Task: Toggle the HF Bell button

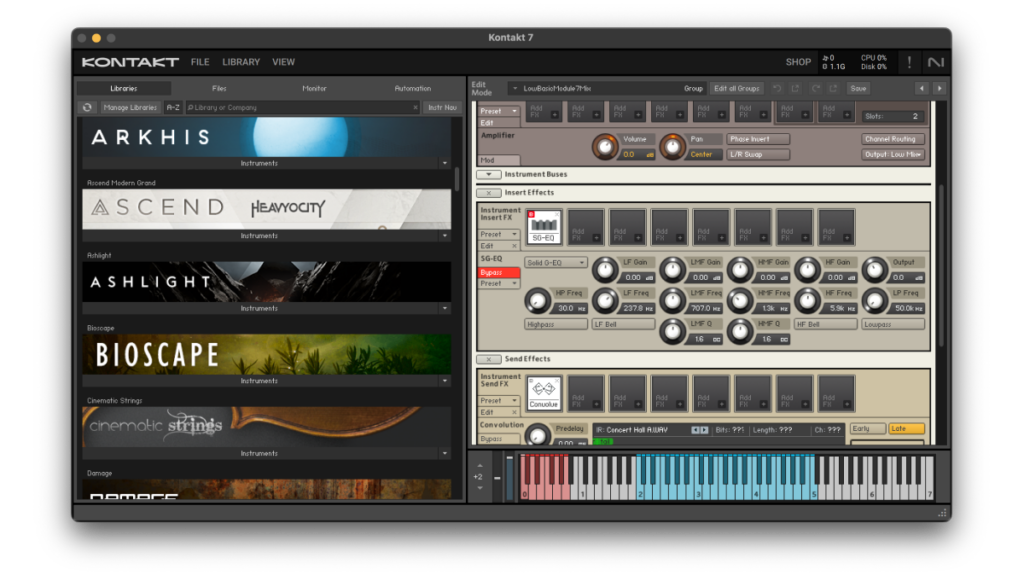Action: click(x=825, y=325)
